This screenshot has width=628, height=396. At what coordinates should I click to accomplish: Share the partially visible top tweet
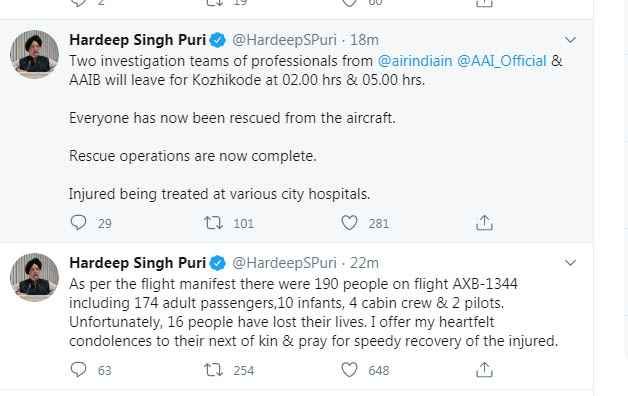point(484,3)
